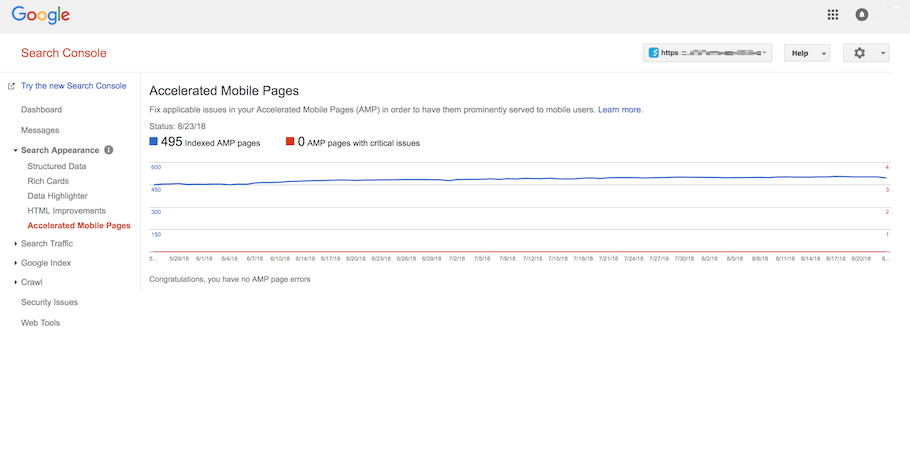Open the Google apps grid icon
The width and height of the screenshot is (910, 453).
point(833,15)
